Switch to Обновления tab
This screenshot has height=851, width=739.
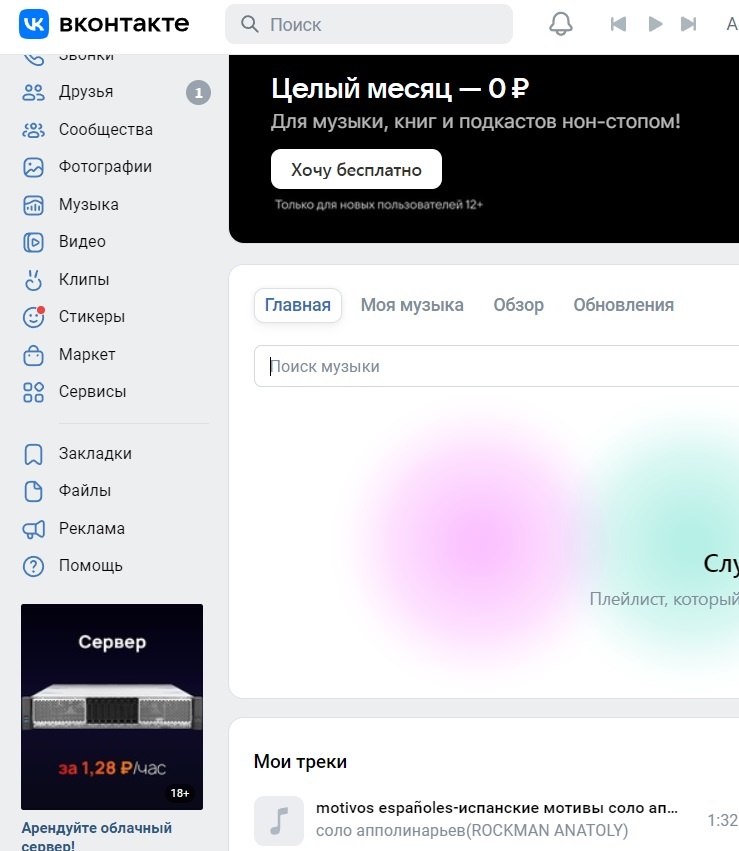[623, 305]
